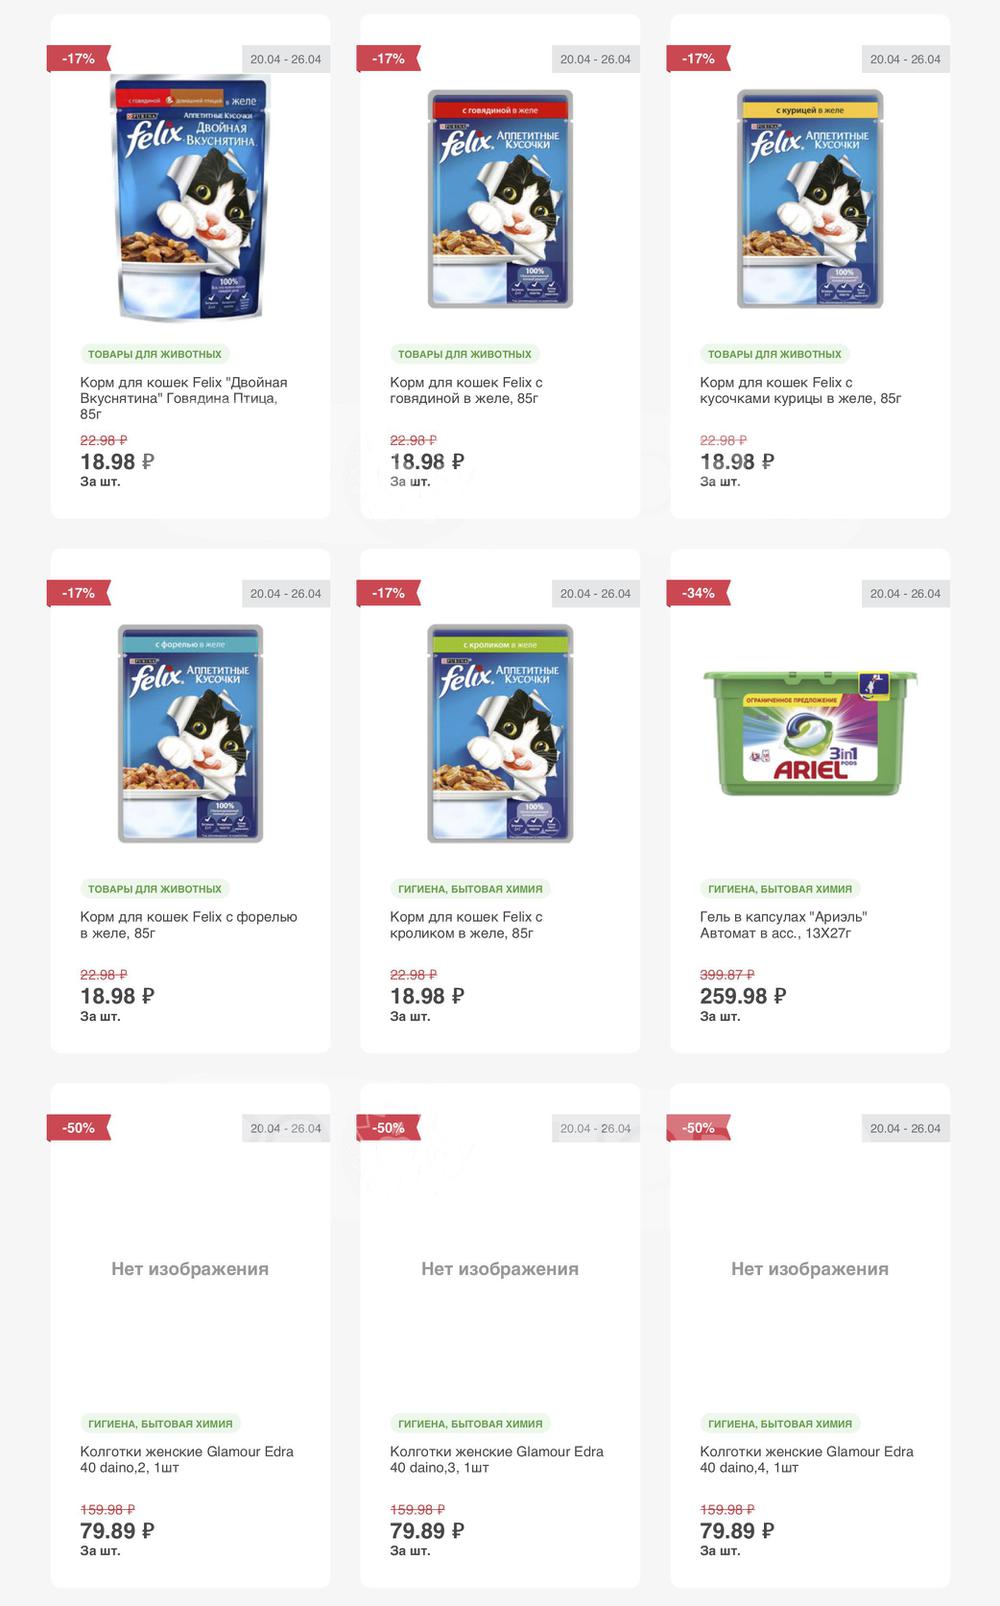Image resolution: width=1000 pixels, height=1606 pixels.
Task: Click the -50% badge on the daino,2 tights card
Action: point(78,1128)
